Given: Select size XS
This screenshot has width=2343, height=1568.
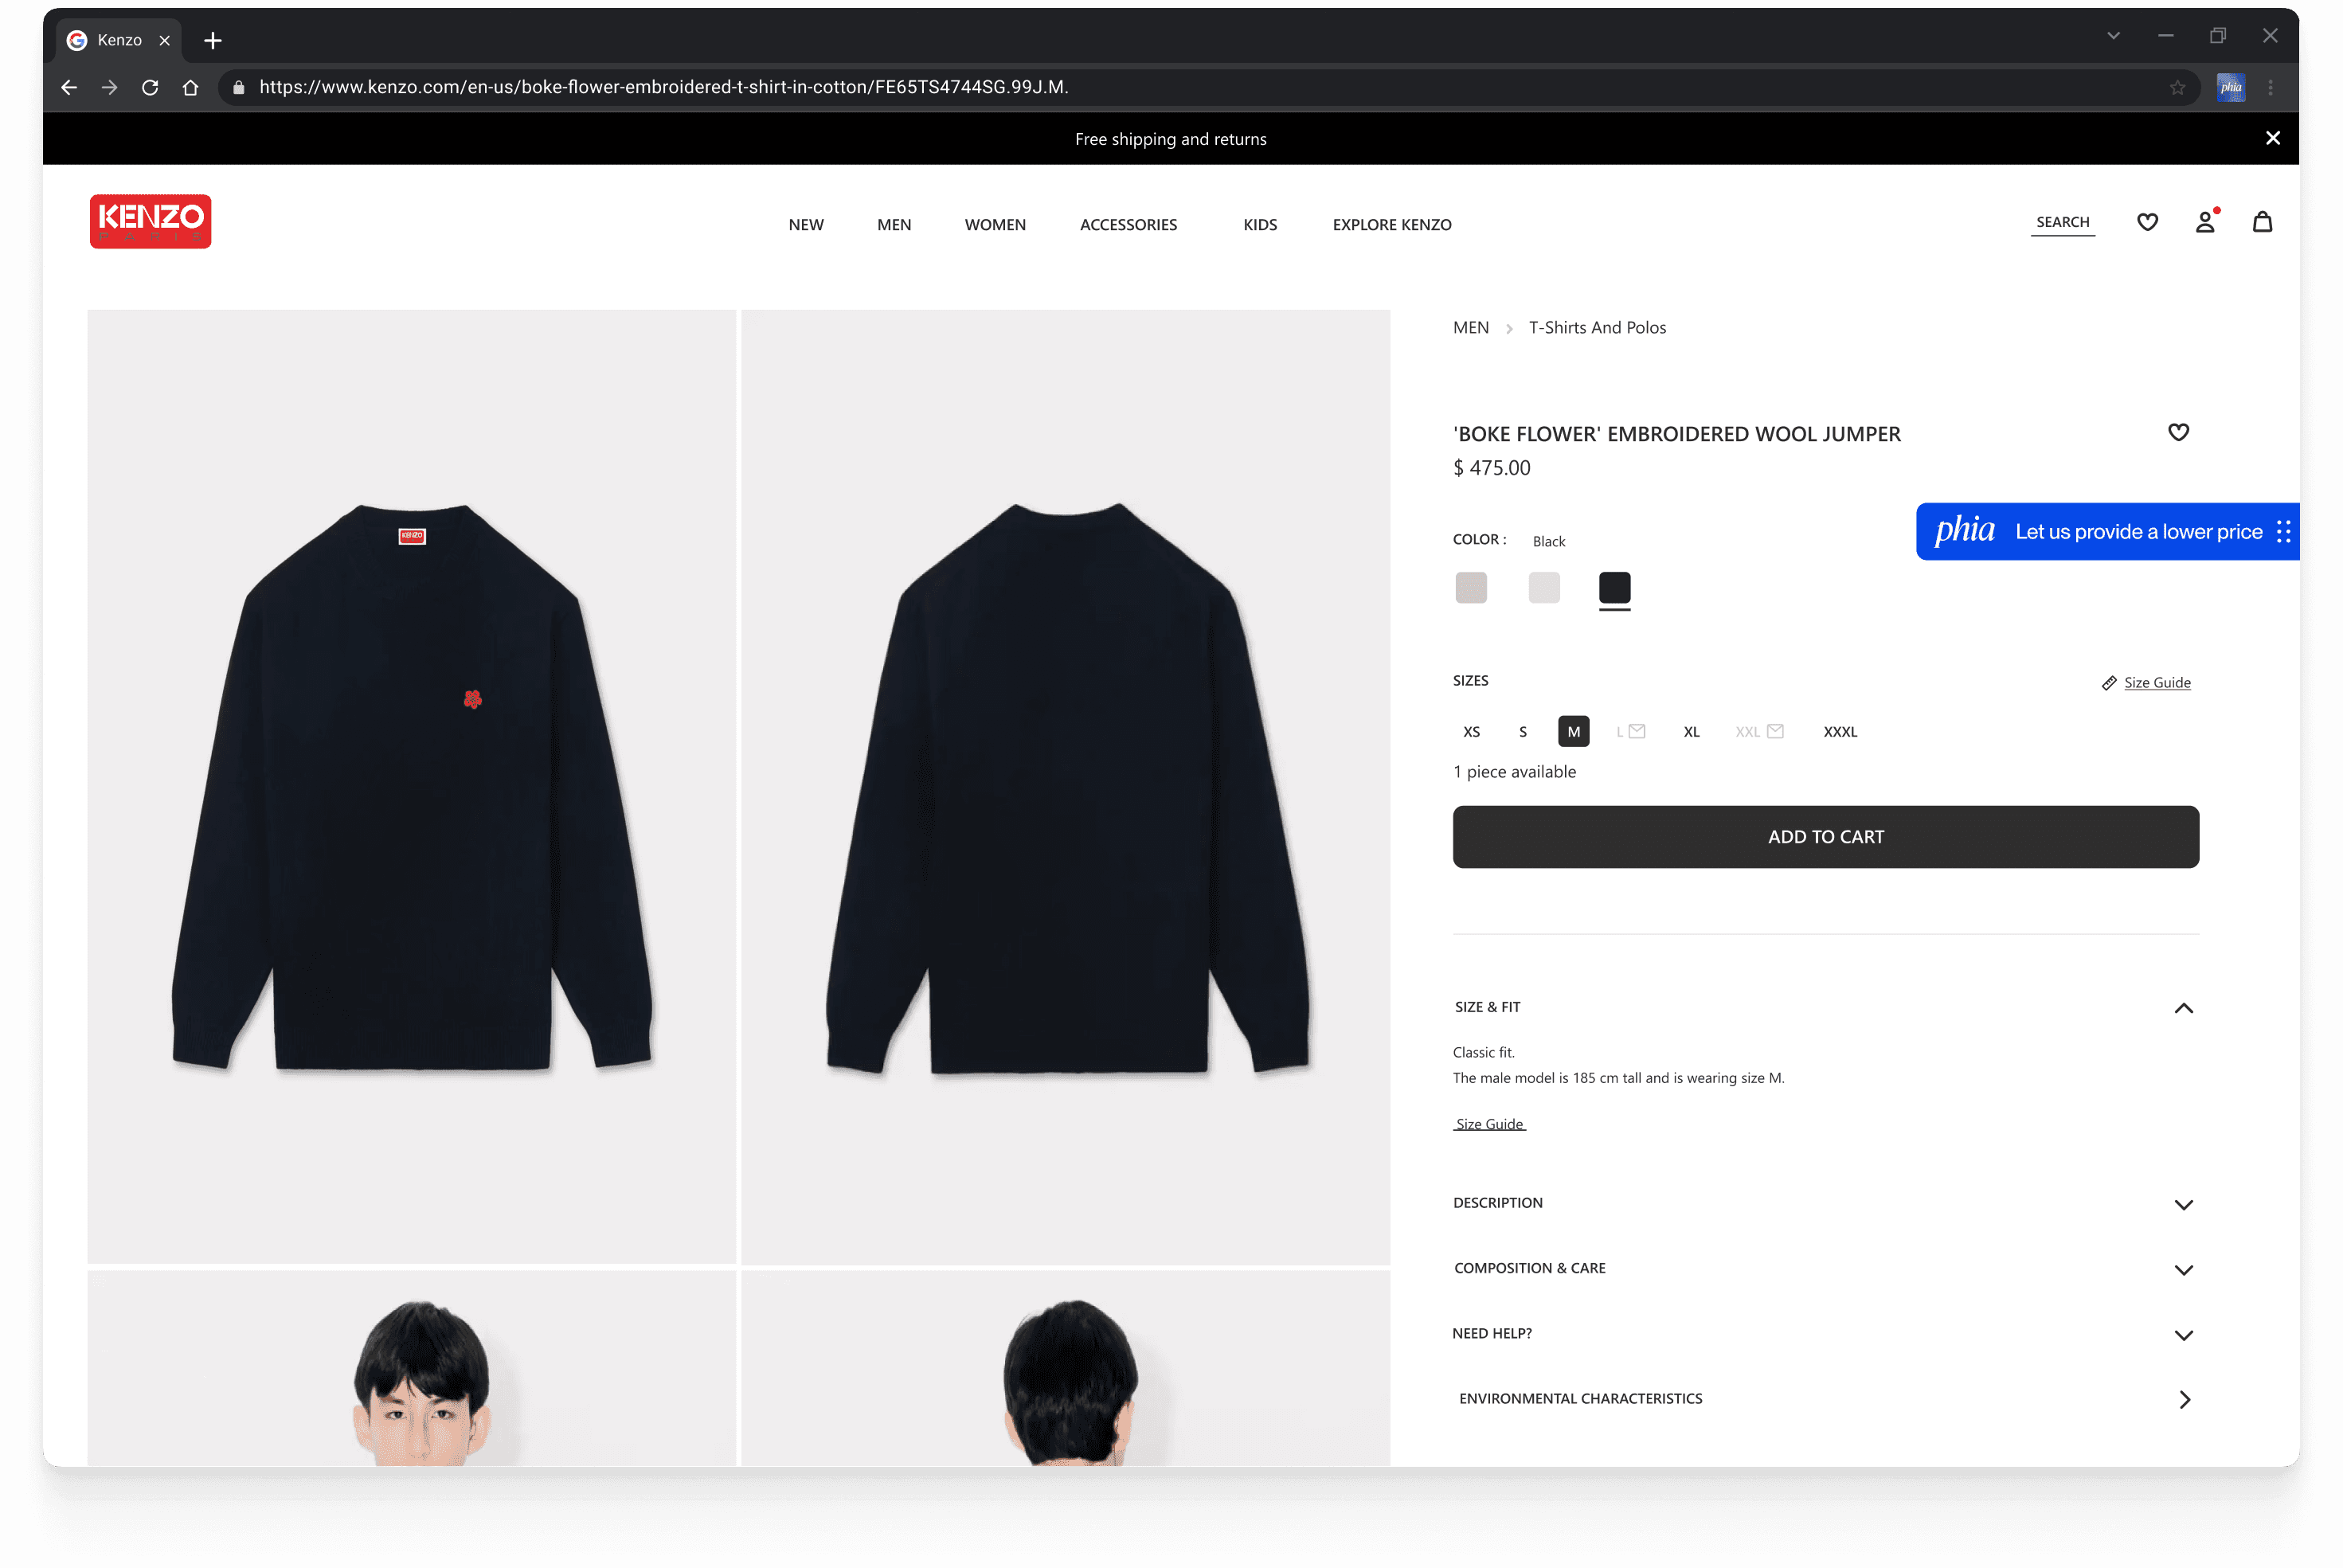Looking at the screenshot, I should click(1470, 732).
